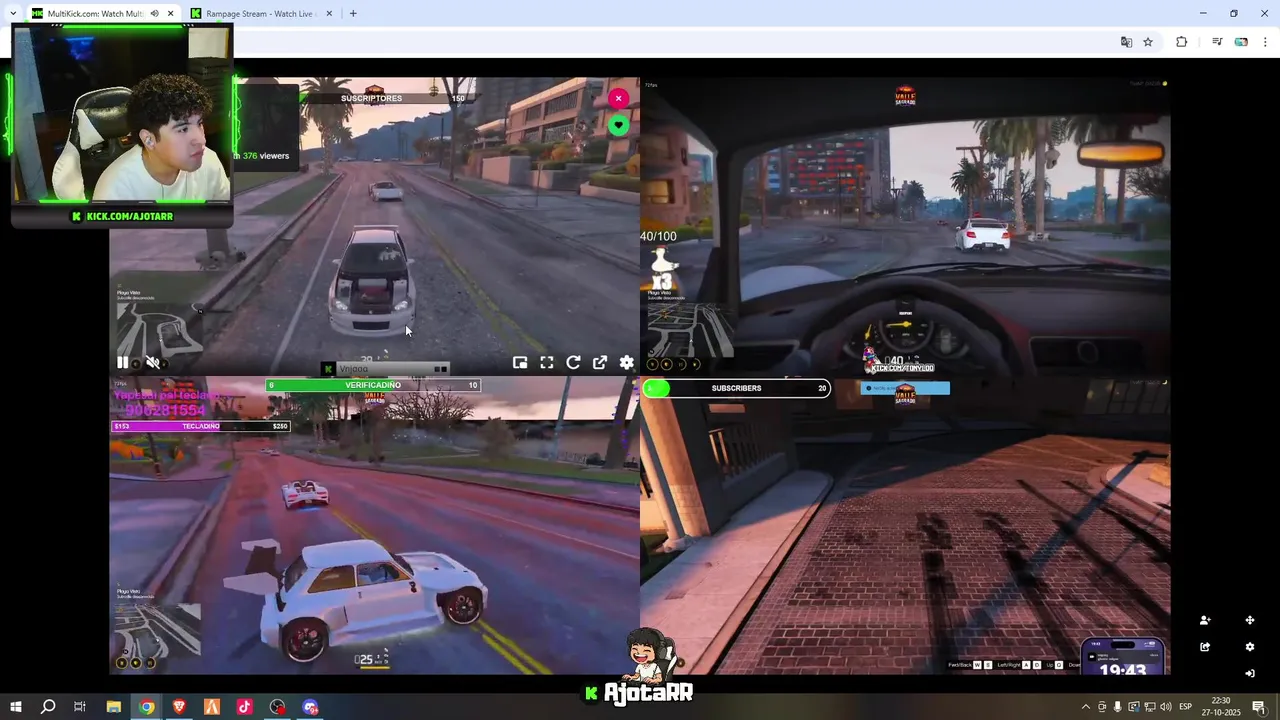Switch keyboard language ESP indicator
The height and width of the screenshot is (720, 1280).
click(1186, 707)
